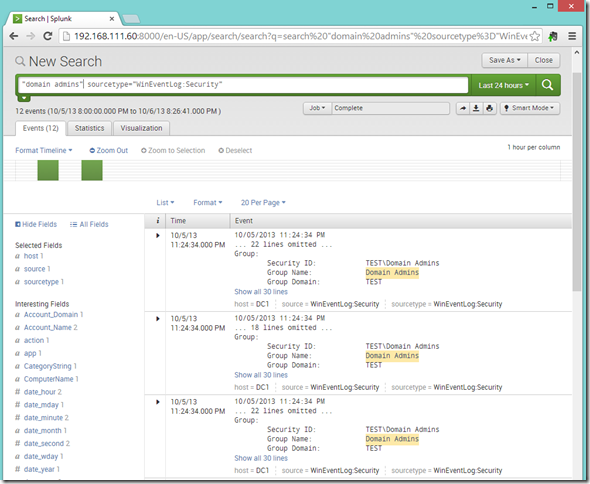
Task: Reload the page with refresh icon
Action: [x=47, y=36]
